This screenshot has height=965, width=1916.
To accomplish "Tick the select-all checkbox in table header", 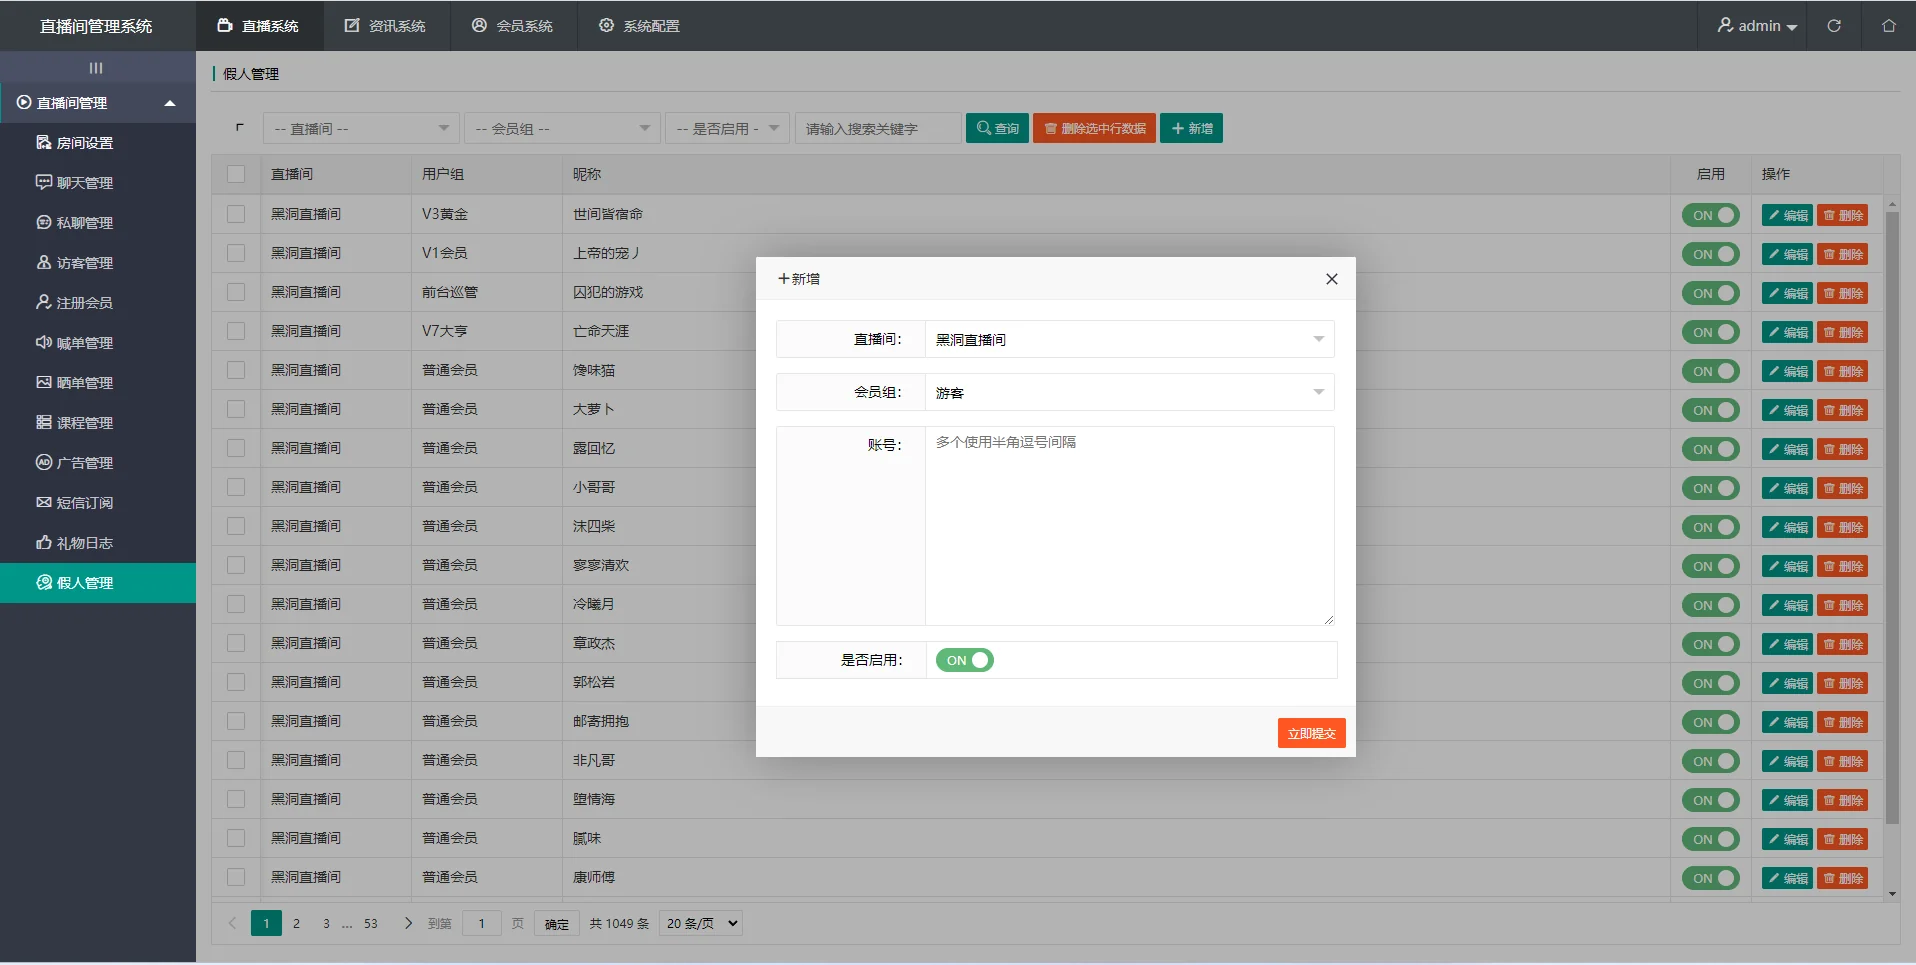I will 236,174.
